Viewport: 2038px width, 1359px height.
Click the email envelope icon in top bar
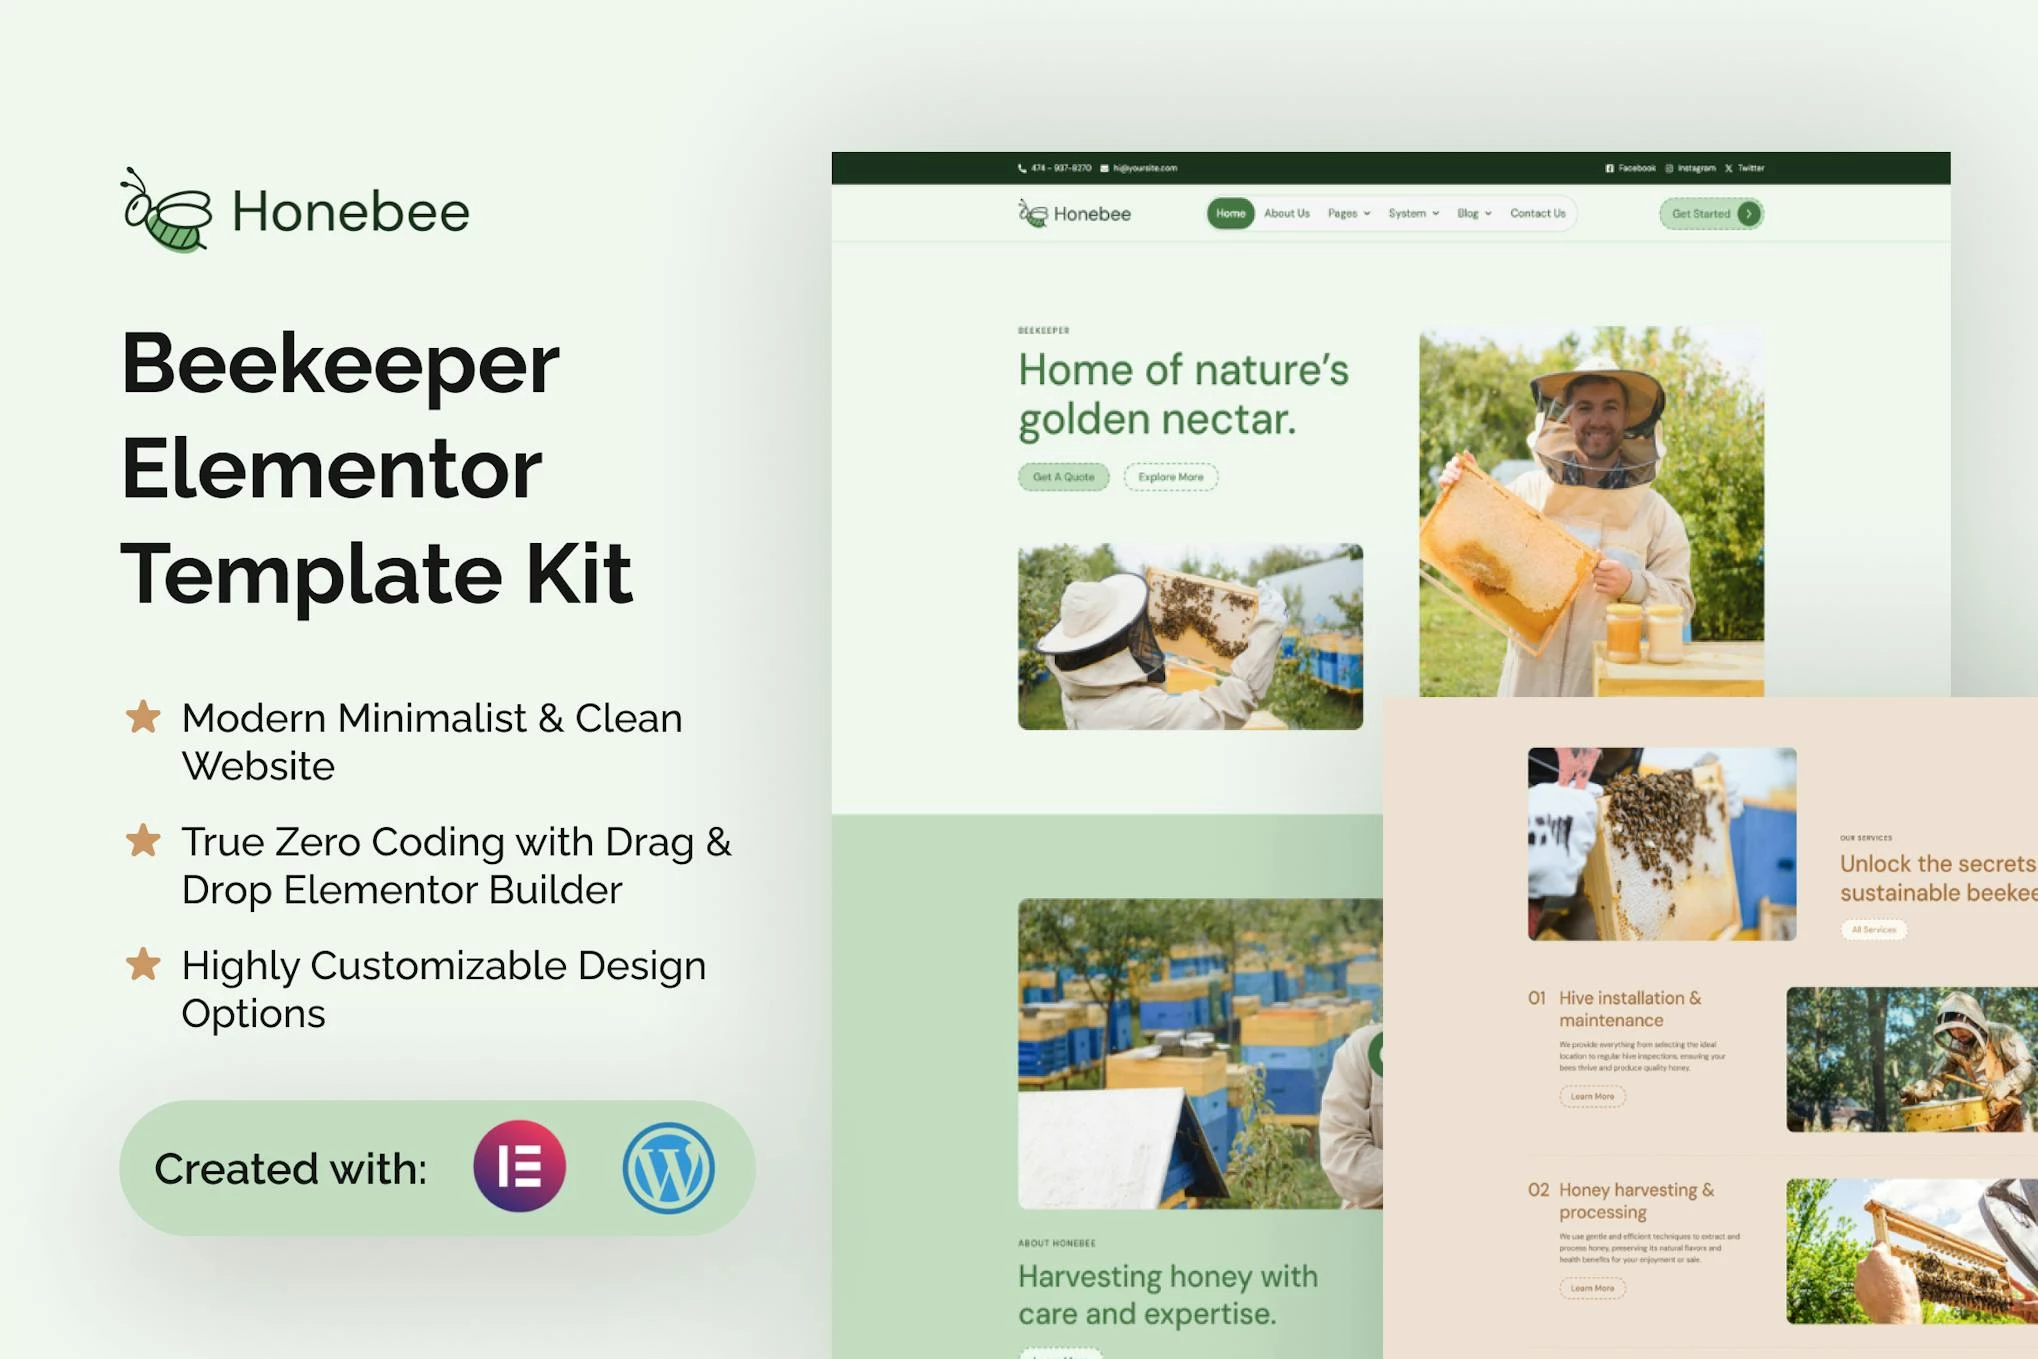click(1104, 168)
